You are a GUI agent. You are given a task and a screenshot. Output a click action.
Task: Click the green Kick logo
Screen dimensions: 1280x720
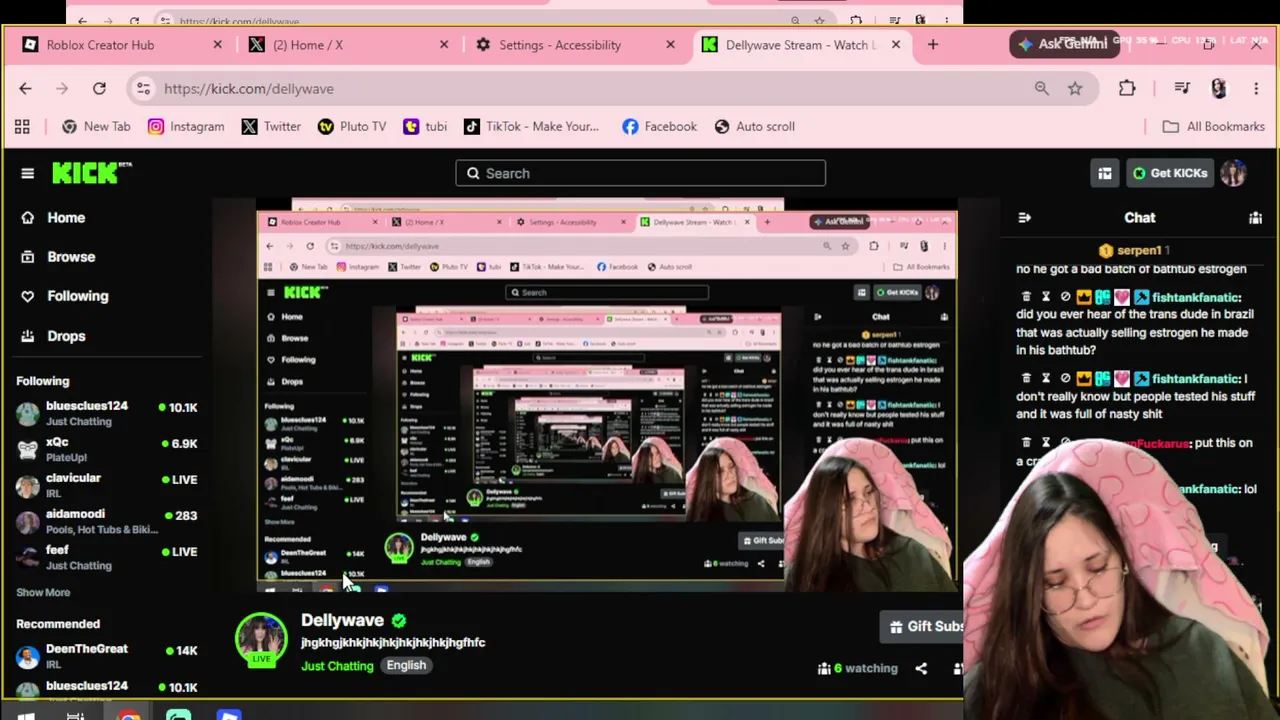(x=91, y=173)
